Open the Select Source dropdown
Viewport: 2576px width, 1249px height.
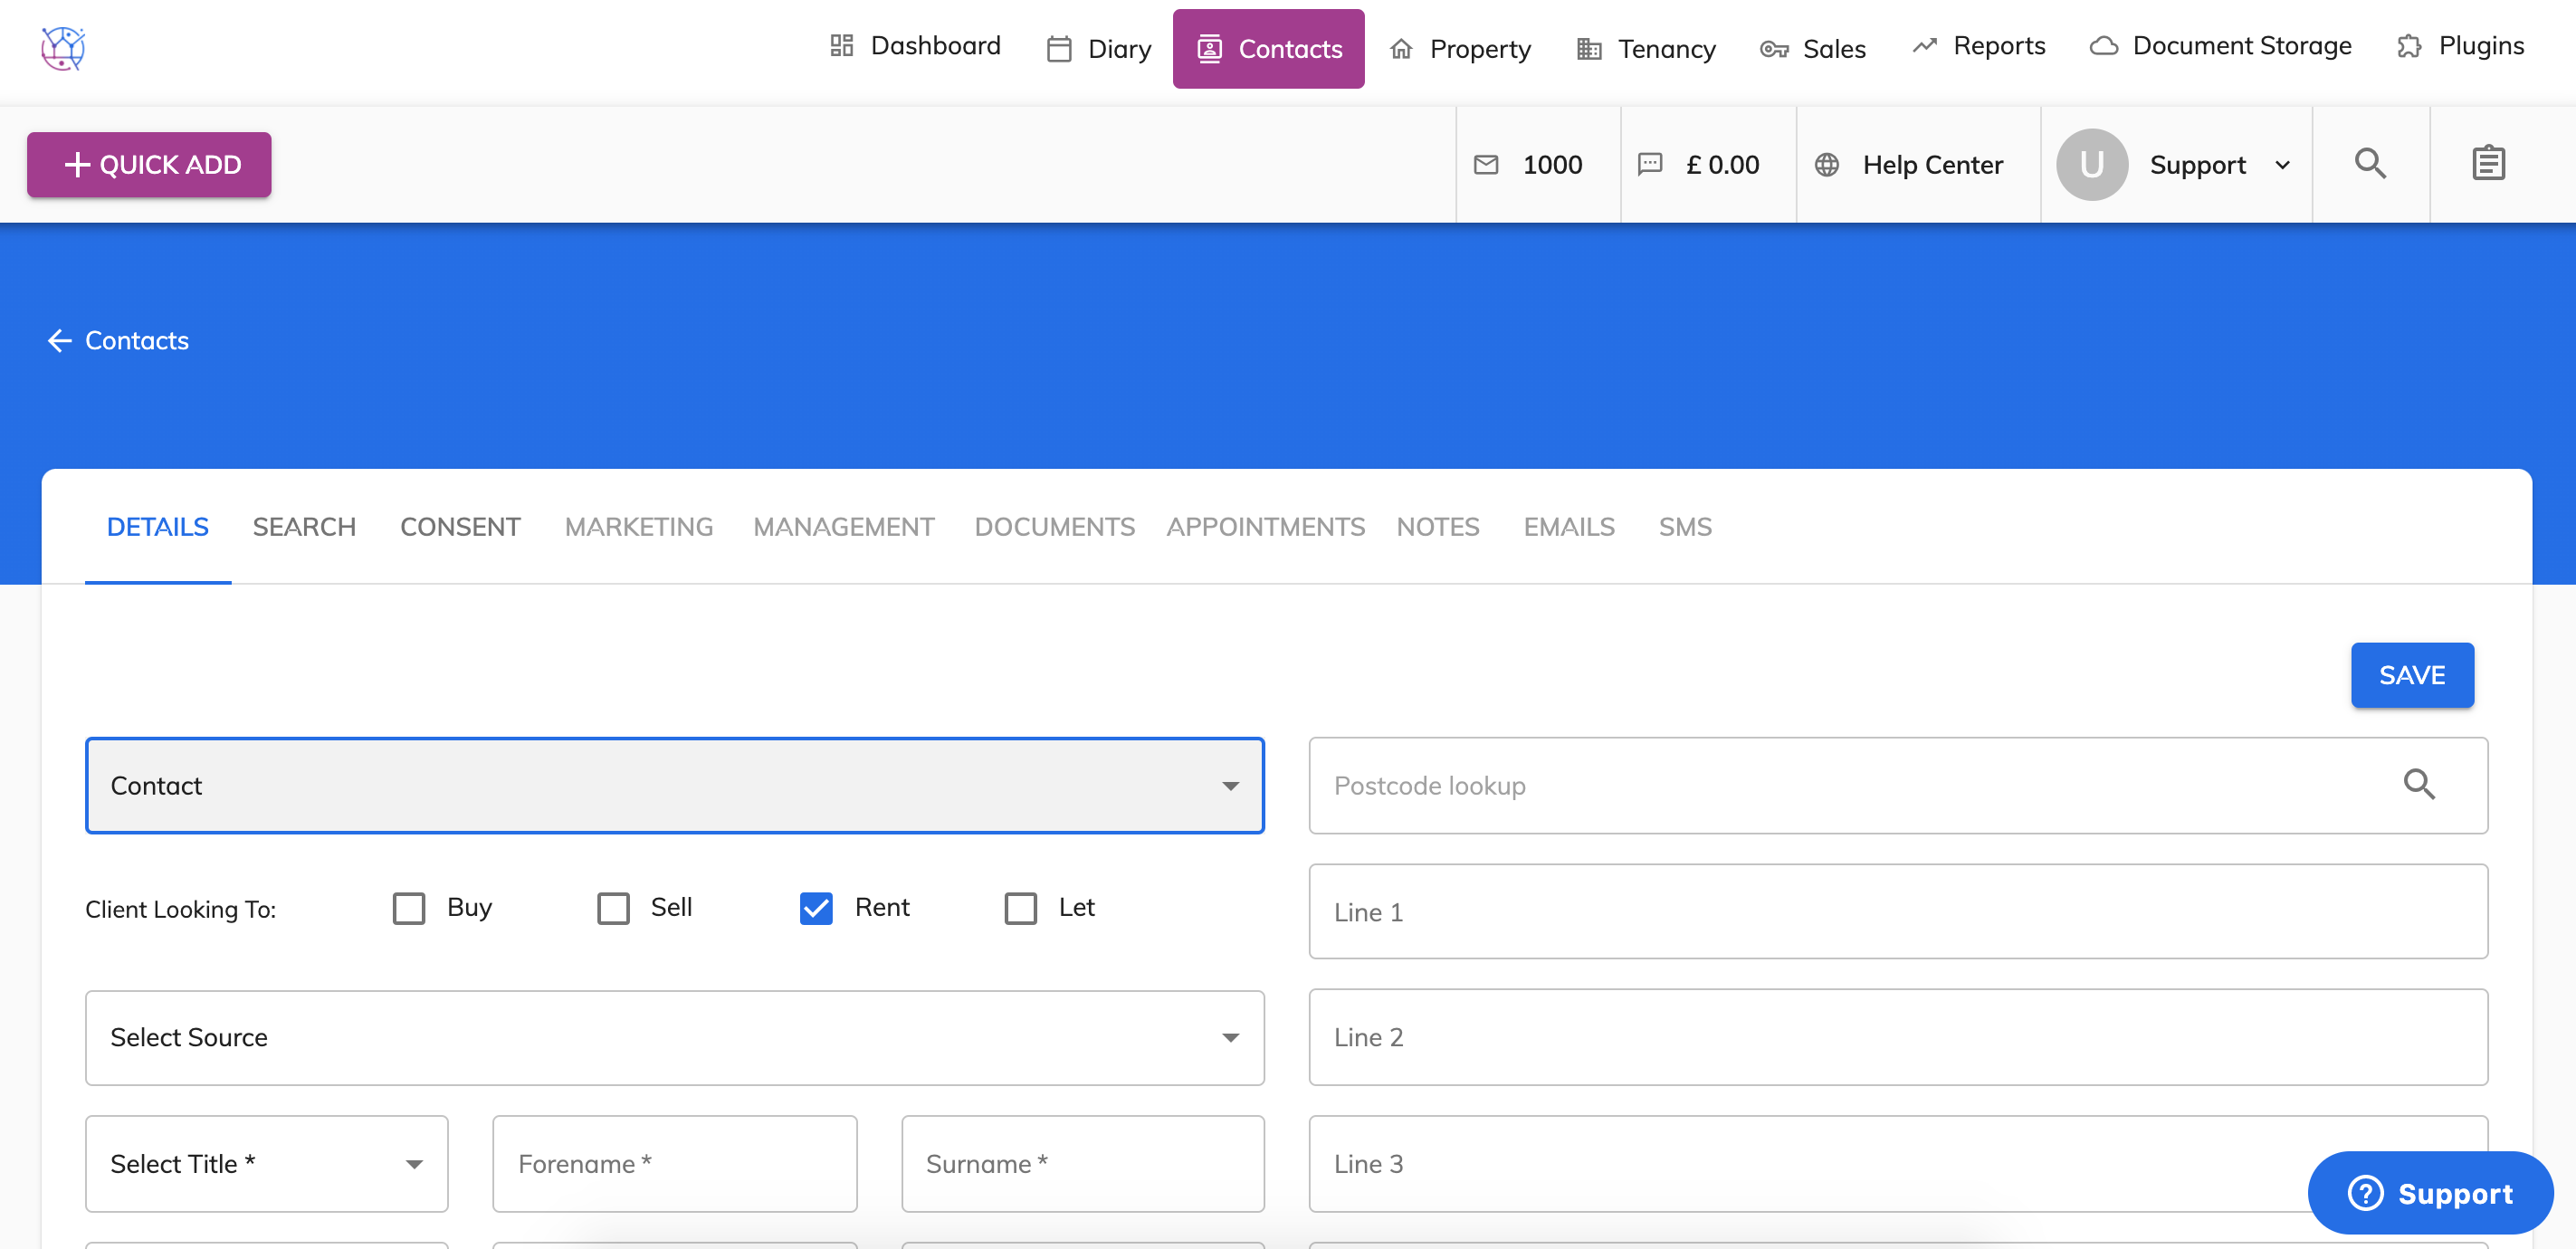[x=674, y=1037]
